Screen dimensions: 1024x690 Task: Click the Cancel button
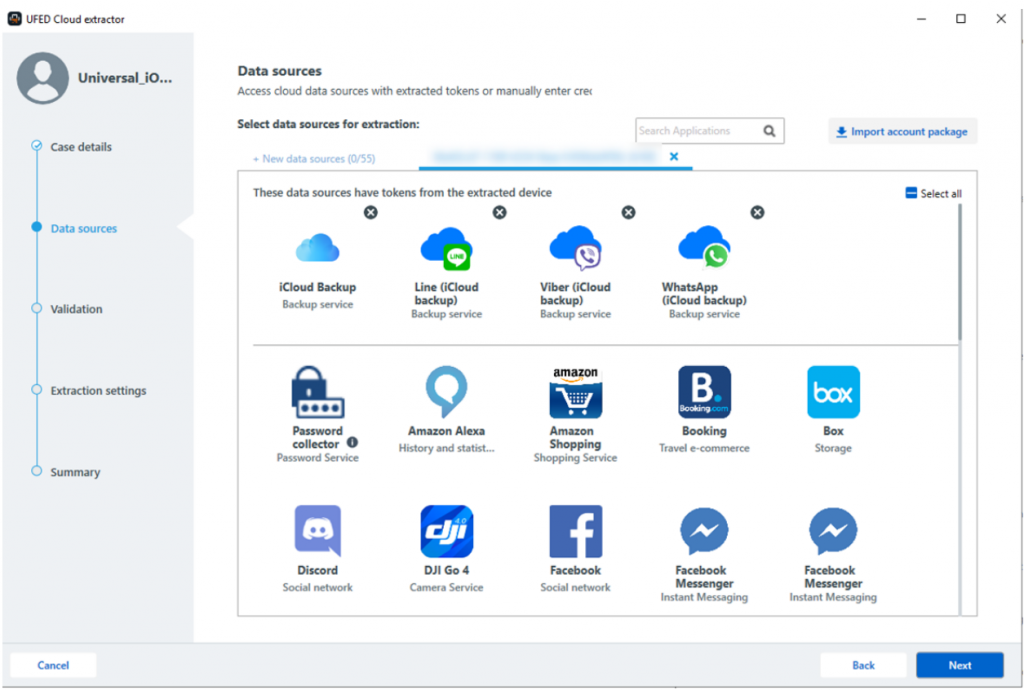(x=53, y=665)
